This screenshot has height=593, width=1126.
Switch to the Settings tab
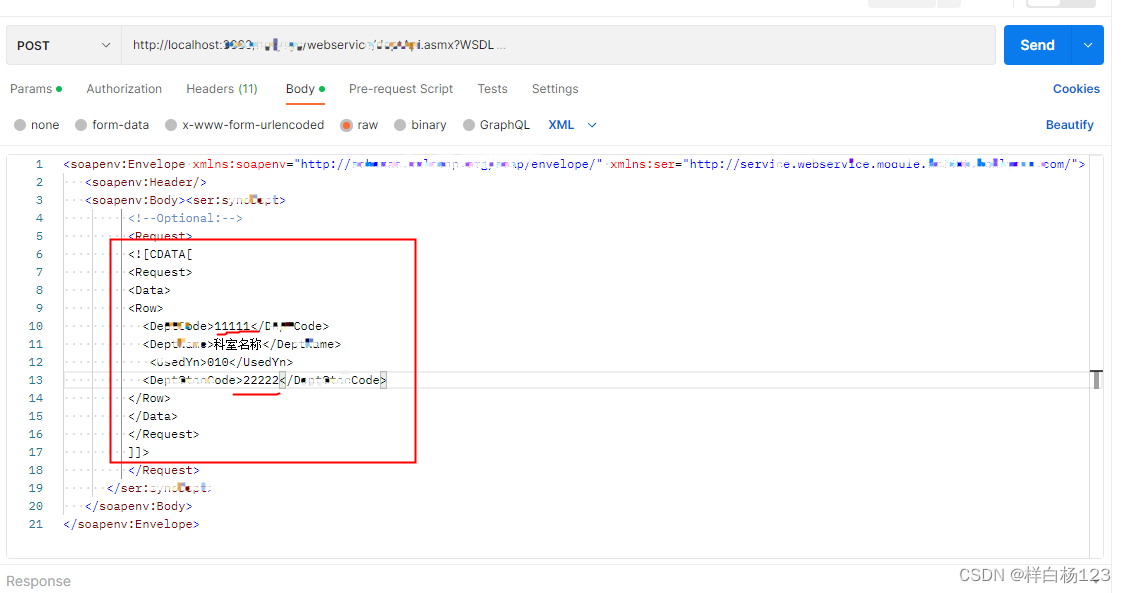click(x=555, y=89)
